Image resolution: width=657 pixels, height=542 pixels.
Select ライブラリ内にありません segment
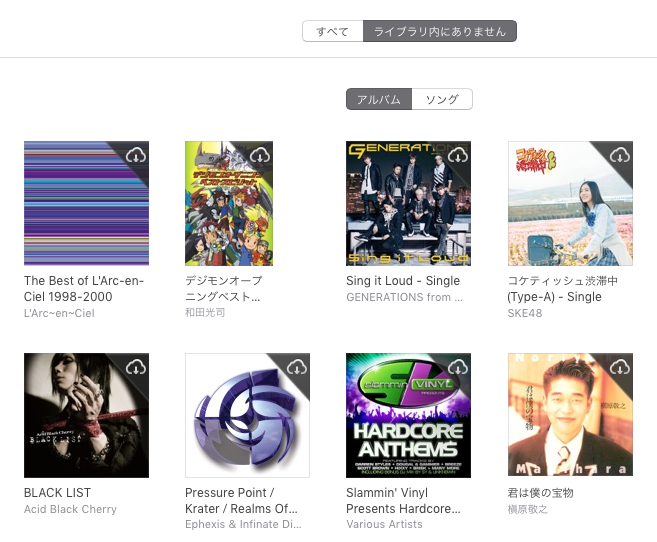pyautogui.click(x=440, y=31)
